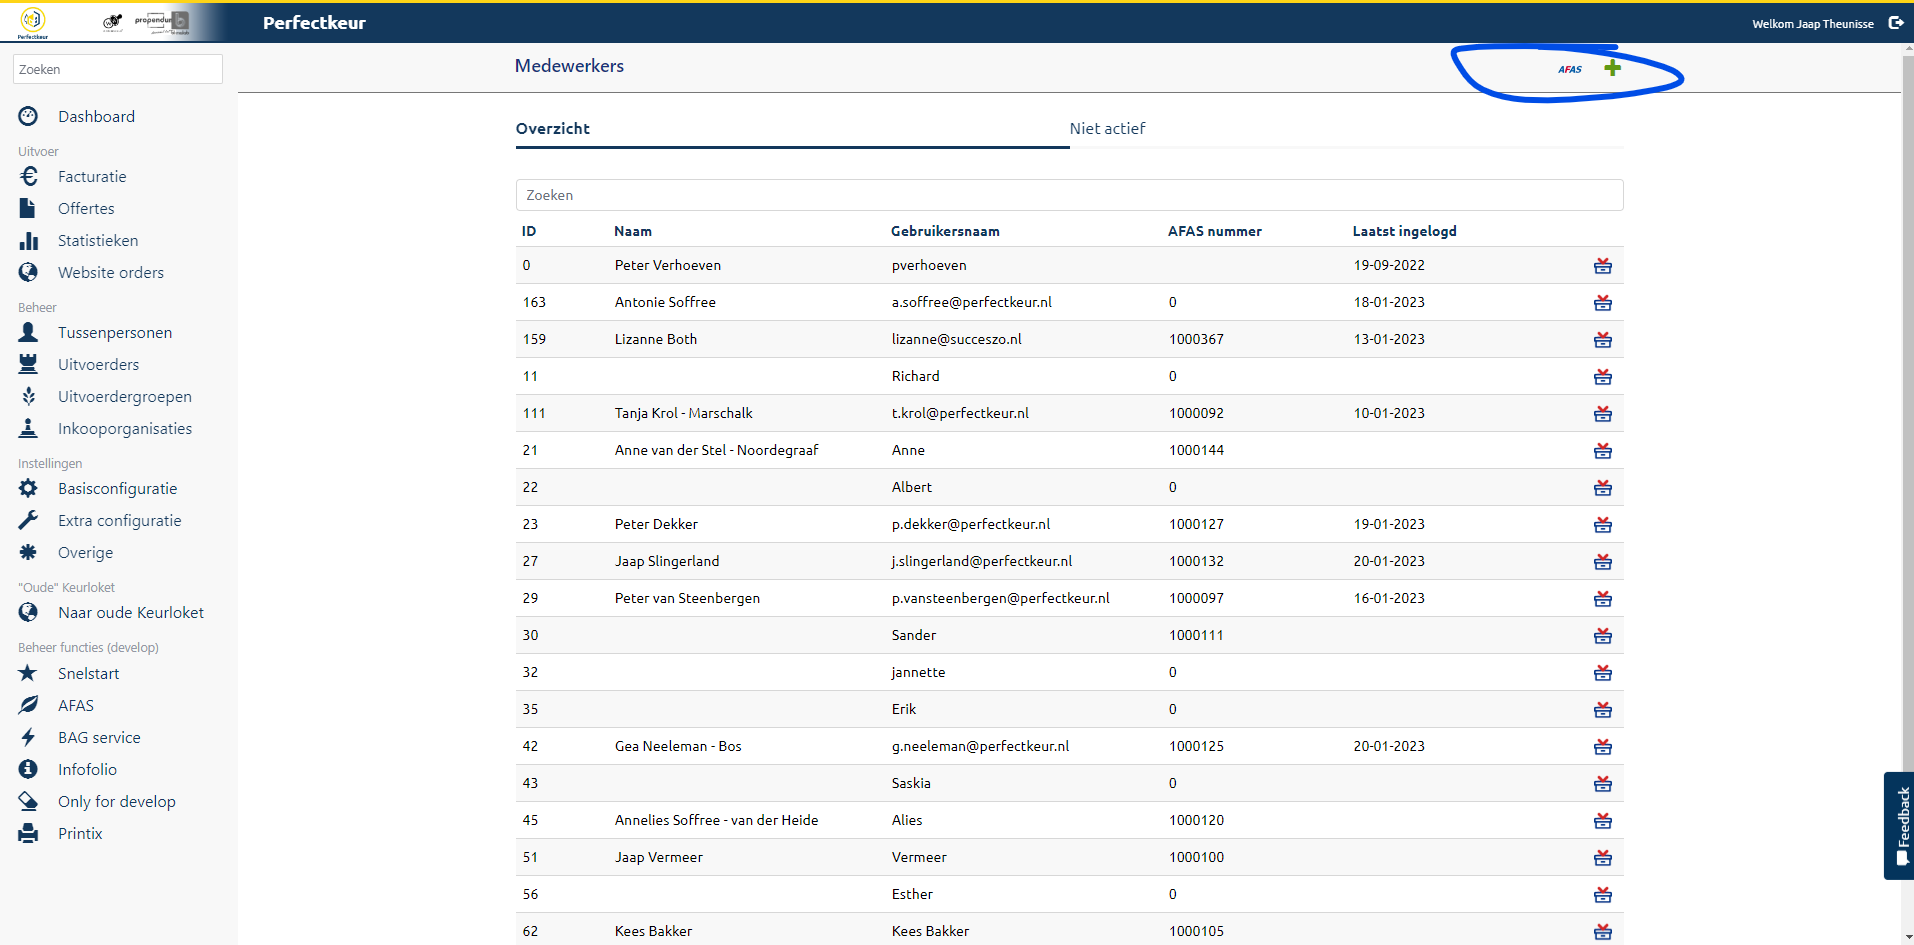
Task: Click the info icon for Infofolio
Action: click(28, 769)
